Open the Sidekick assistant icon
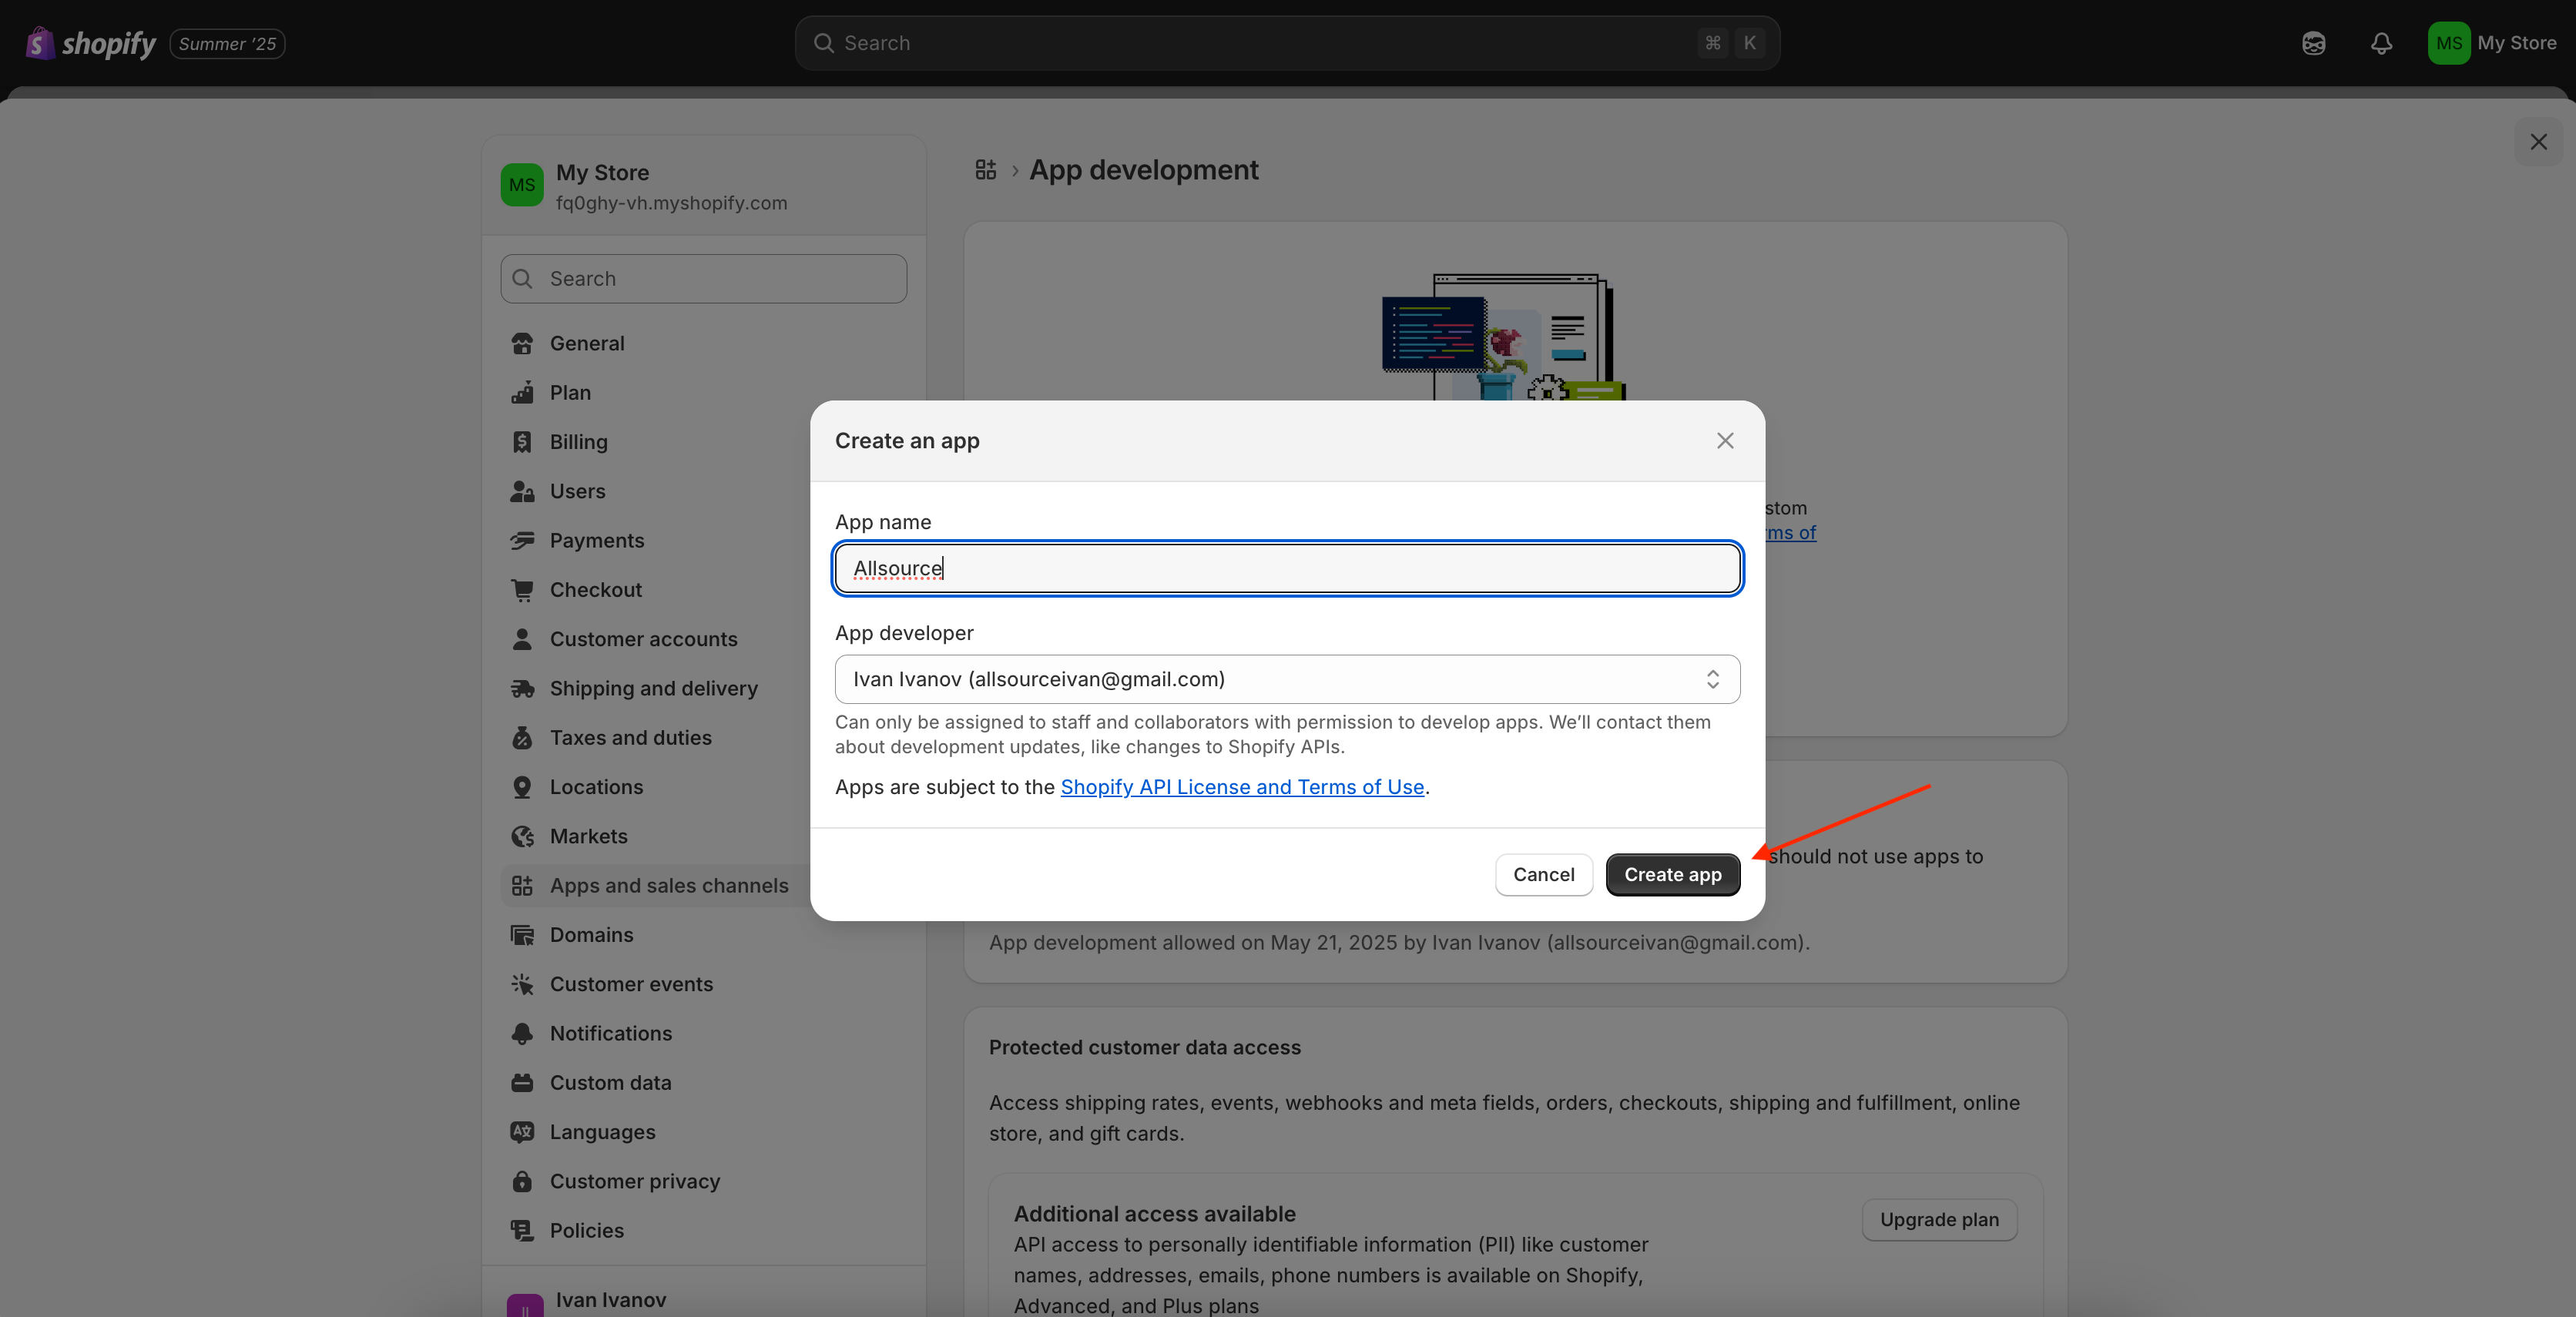The height and width of the screenshot is (1317, 2576). tap(2313, 43)
